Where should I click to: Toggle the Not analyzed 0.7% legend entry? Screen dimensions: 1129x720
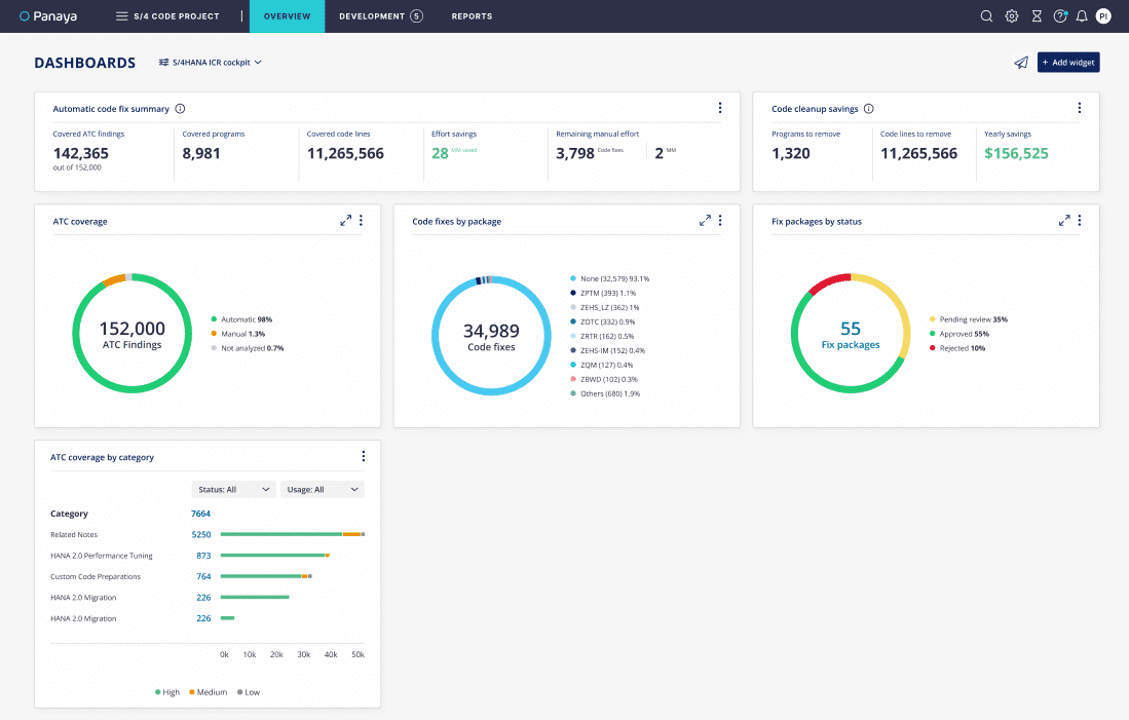248,348
